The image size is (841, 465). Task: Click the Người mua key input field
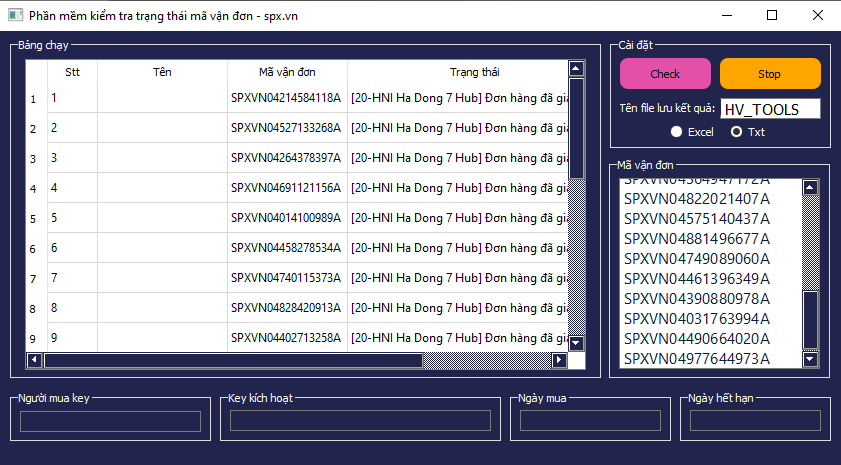coord(110,421)
